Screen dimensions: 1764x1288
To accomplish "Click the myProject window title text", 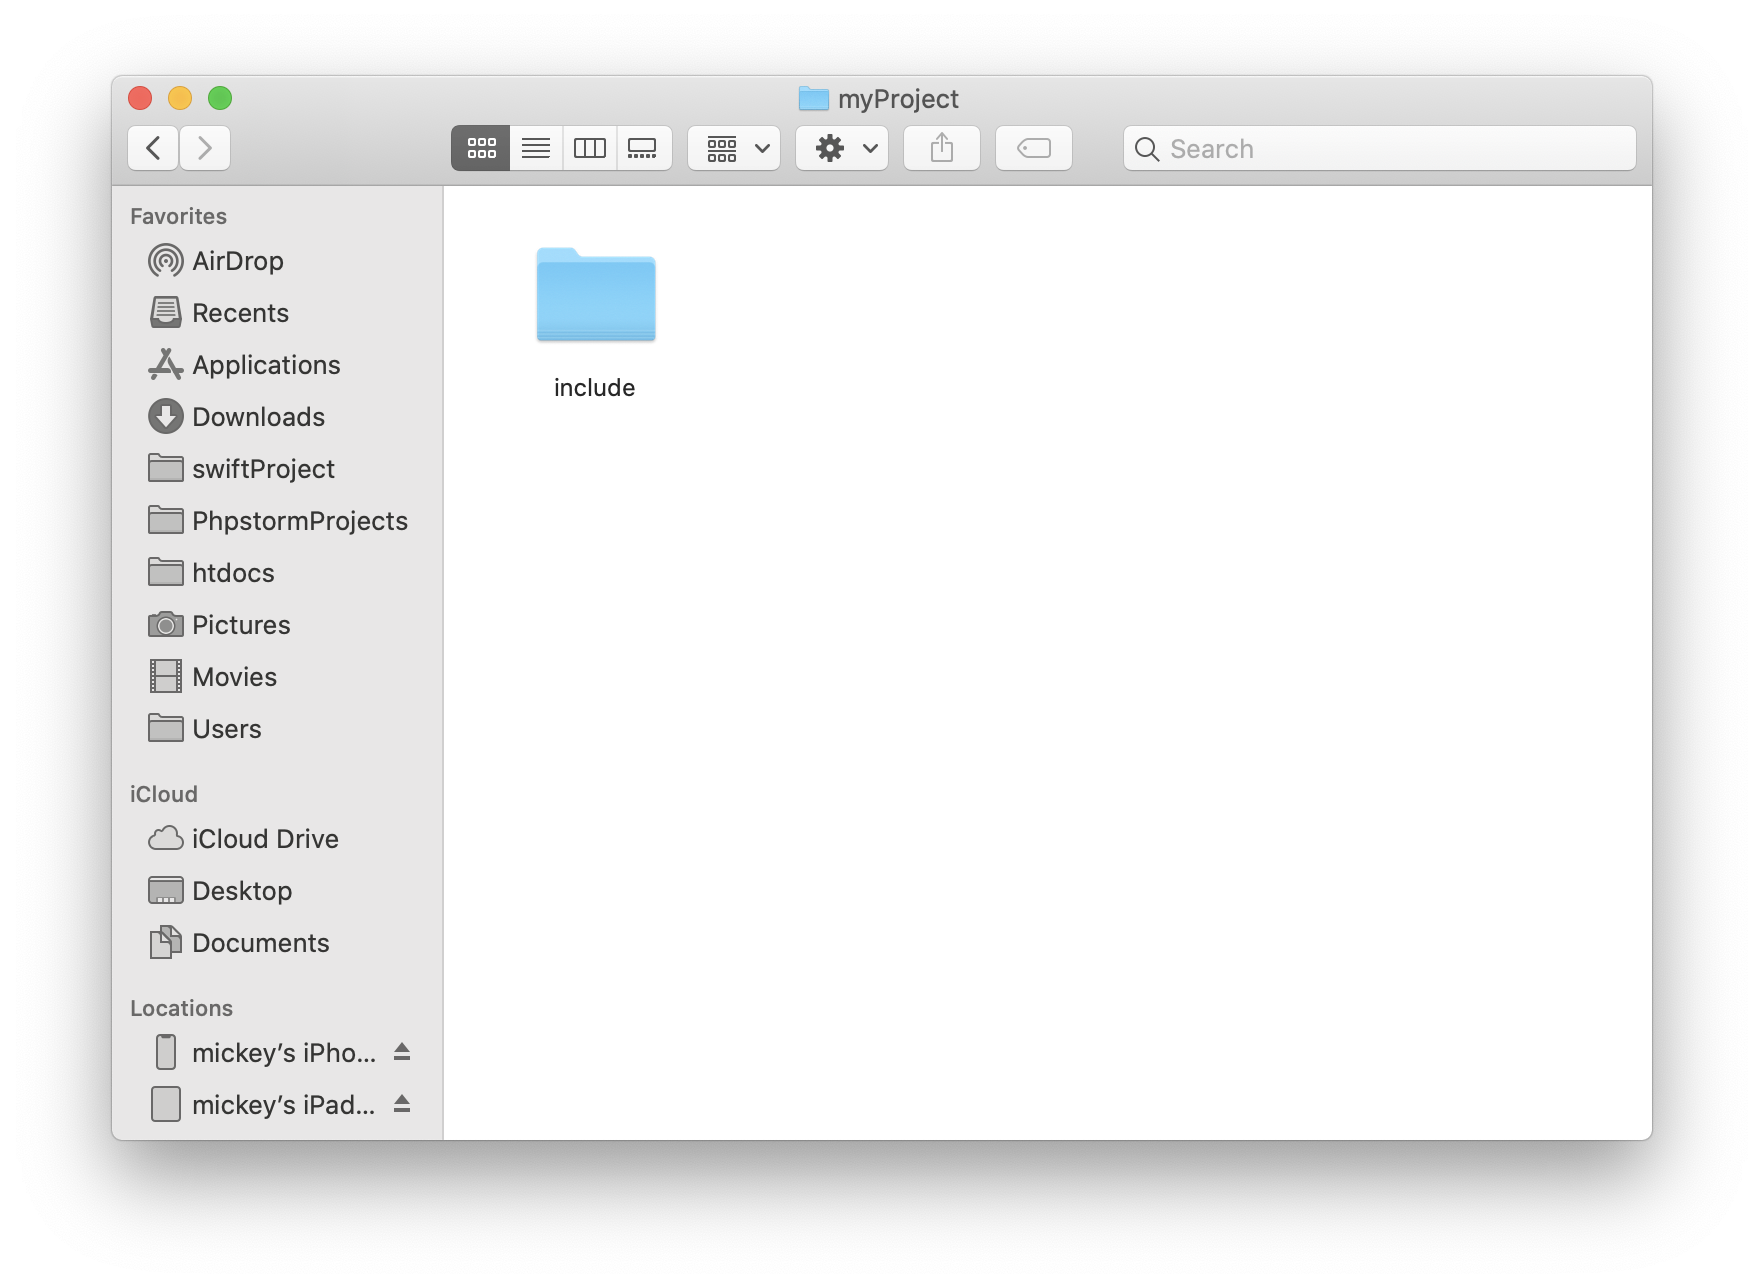I will (898, 99).
